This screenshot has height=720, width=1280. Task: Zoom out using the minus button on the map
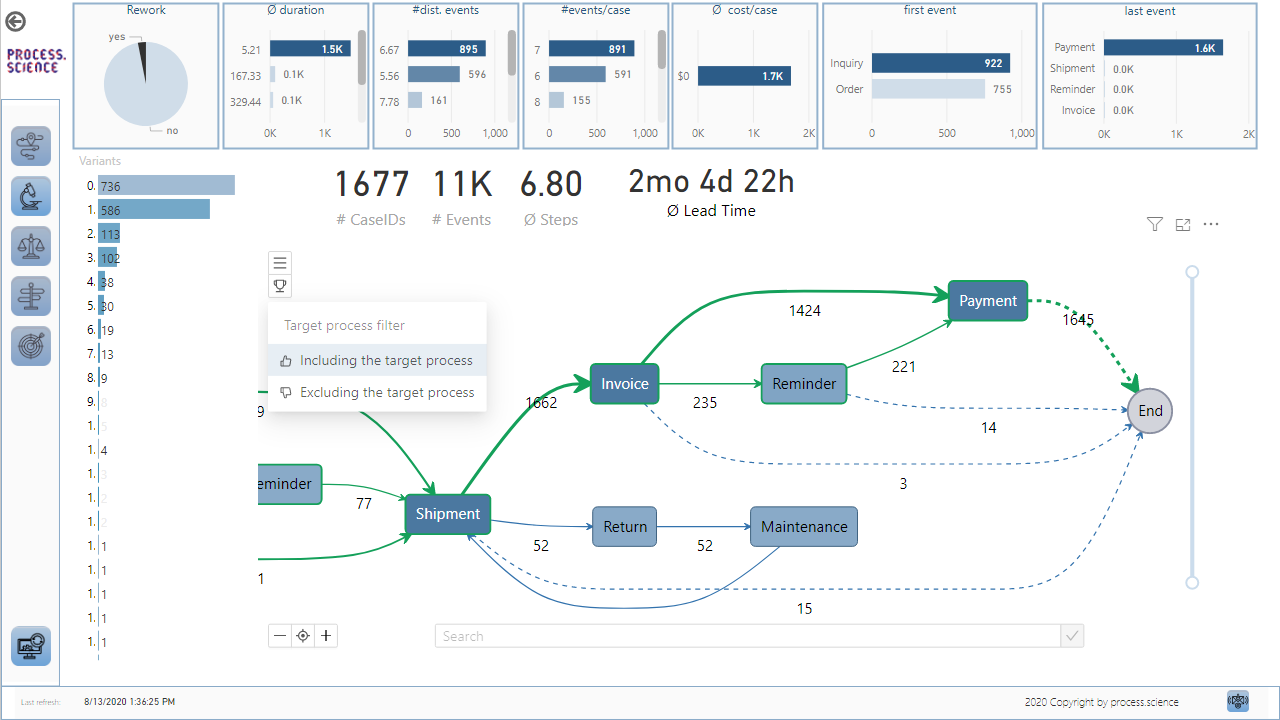pyautogui.click(x=279, y=635)
